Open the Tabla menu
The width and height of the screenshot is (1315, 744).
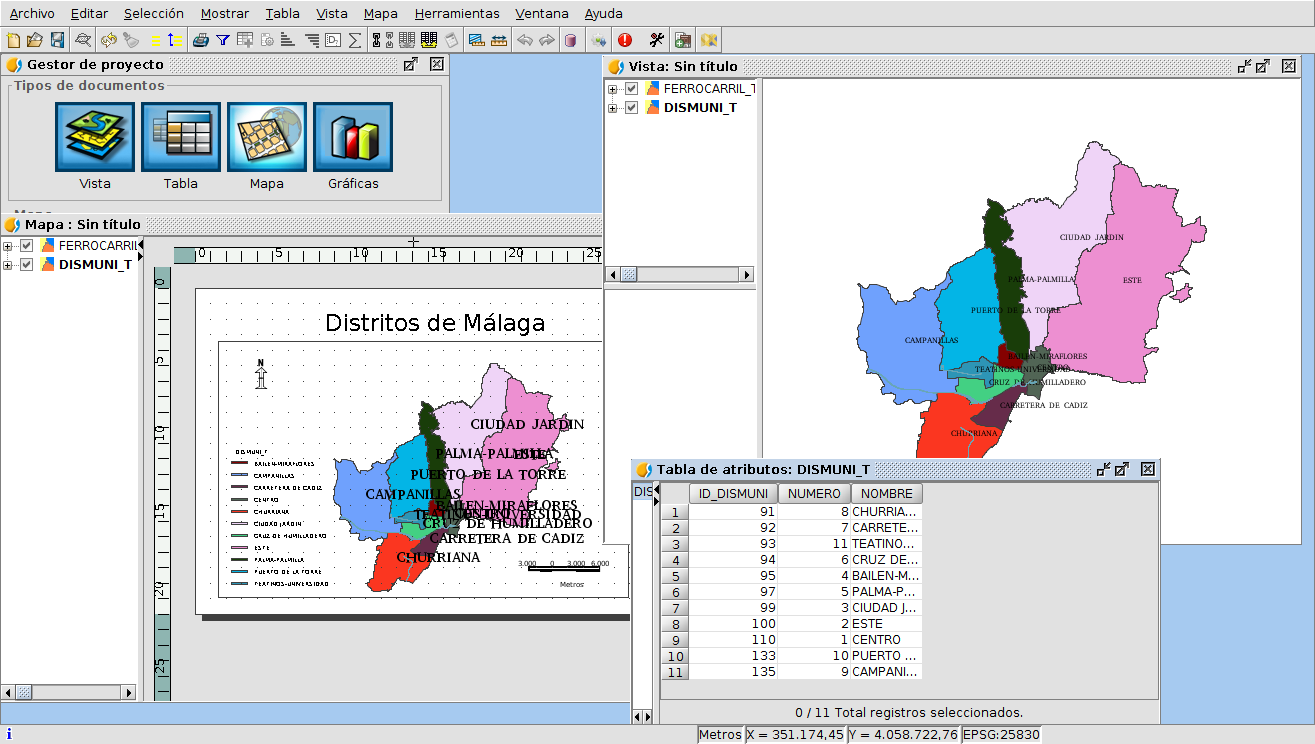pyautogui.click(x=282, y=14)
